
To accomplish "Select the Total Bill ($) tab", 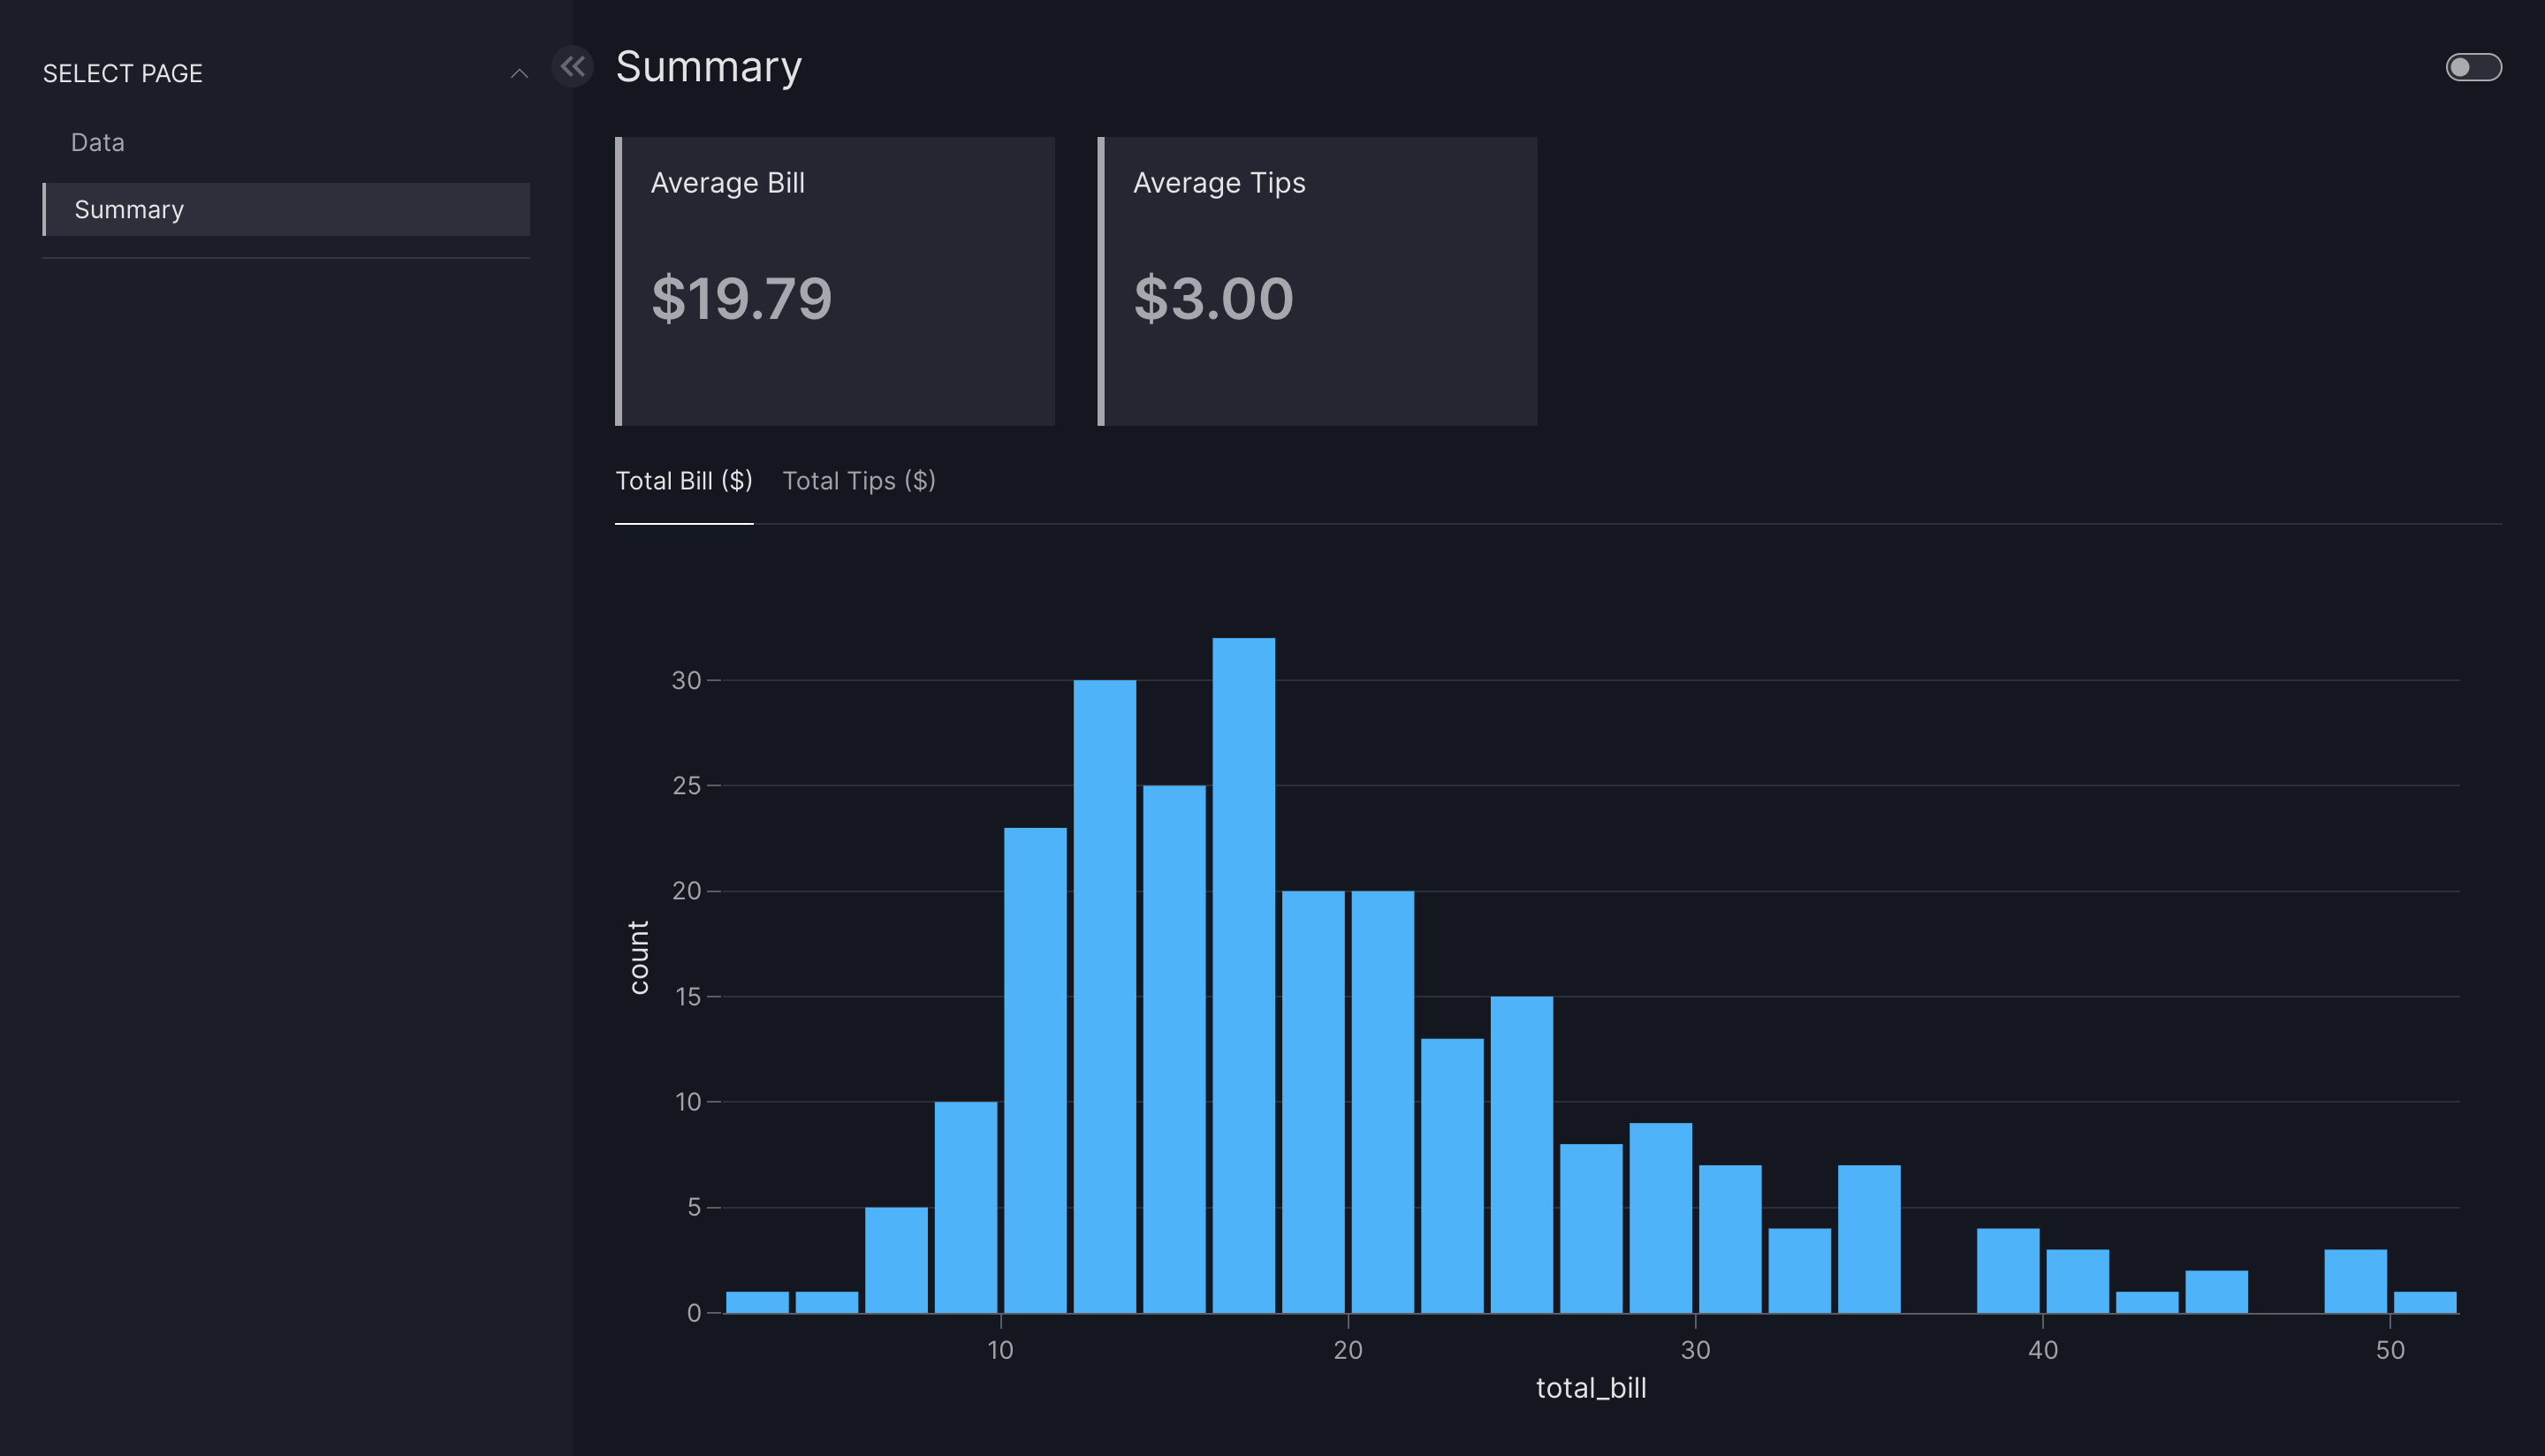I will [683, 481].
